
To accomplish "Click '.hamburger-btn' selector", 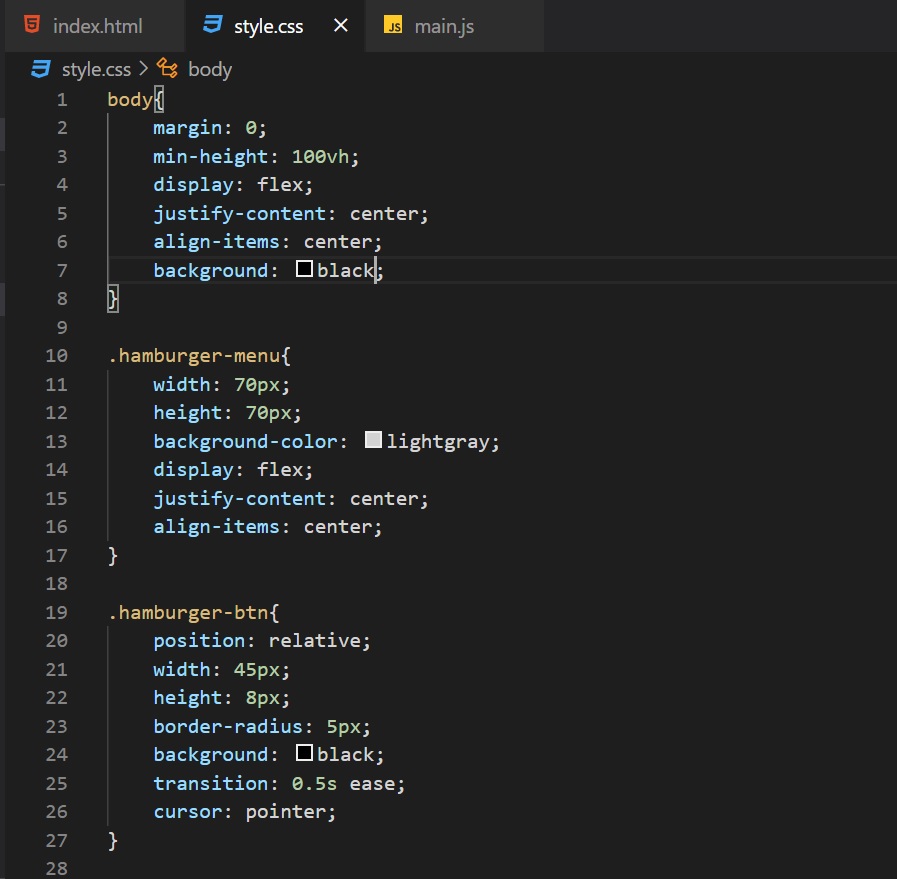I will point(188,612).
